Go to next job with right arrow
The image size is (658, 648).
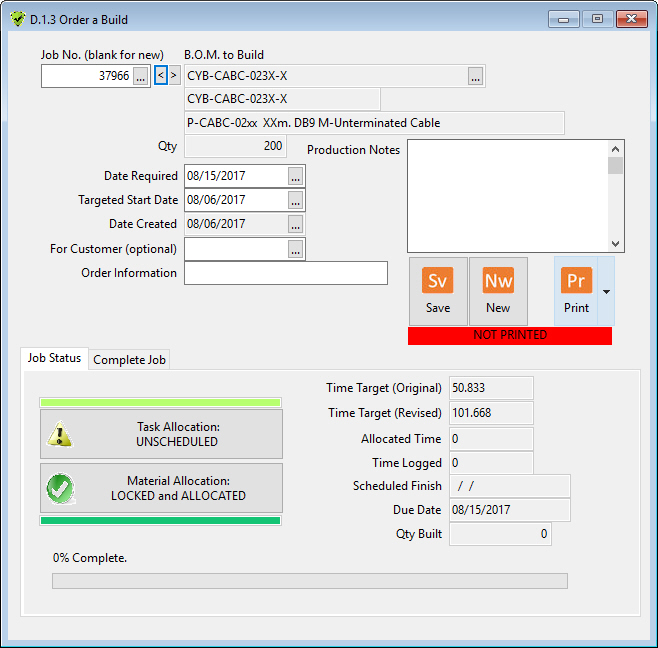[x=174, y=75]
